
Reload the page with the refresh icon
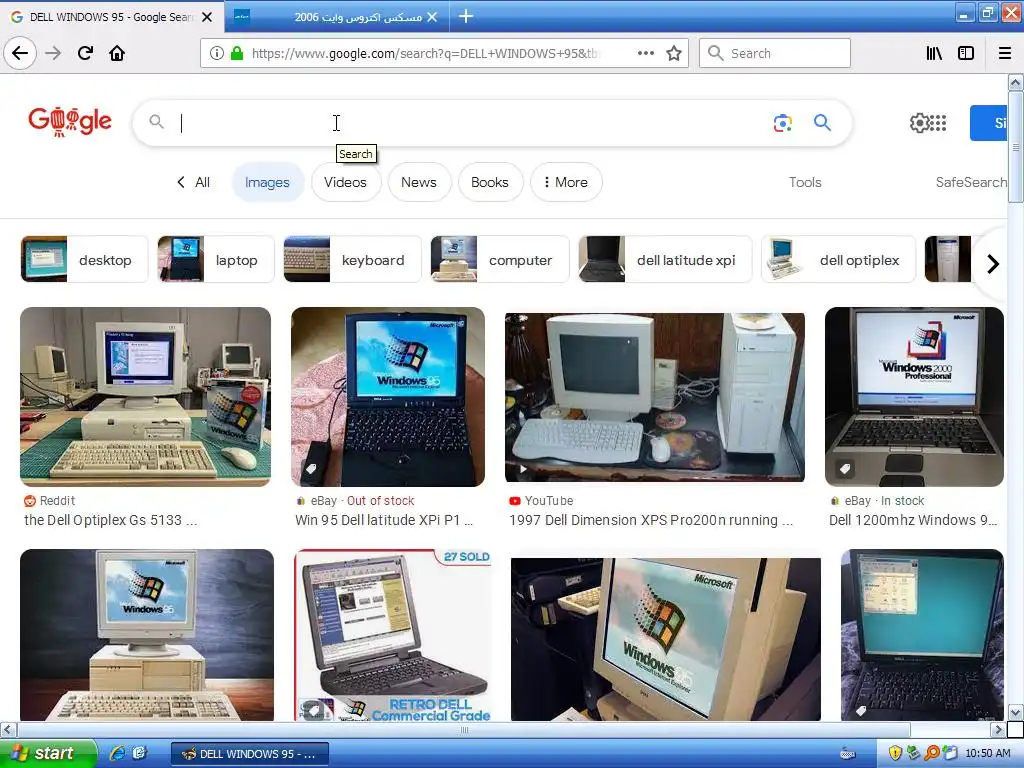pyautogui.click(x=85, y=53)
